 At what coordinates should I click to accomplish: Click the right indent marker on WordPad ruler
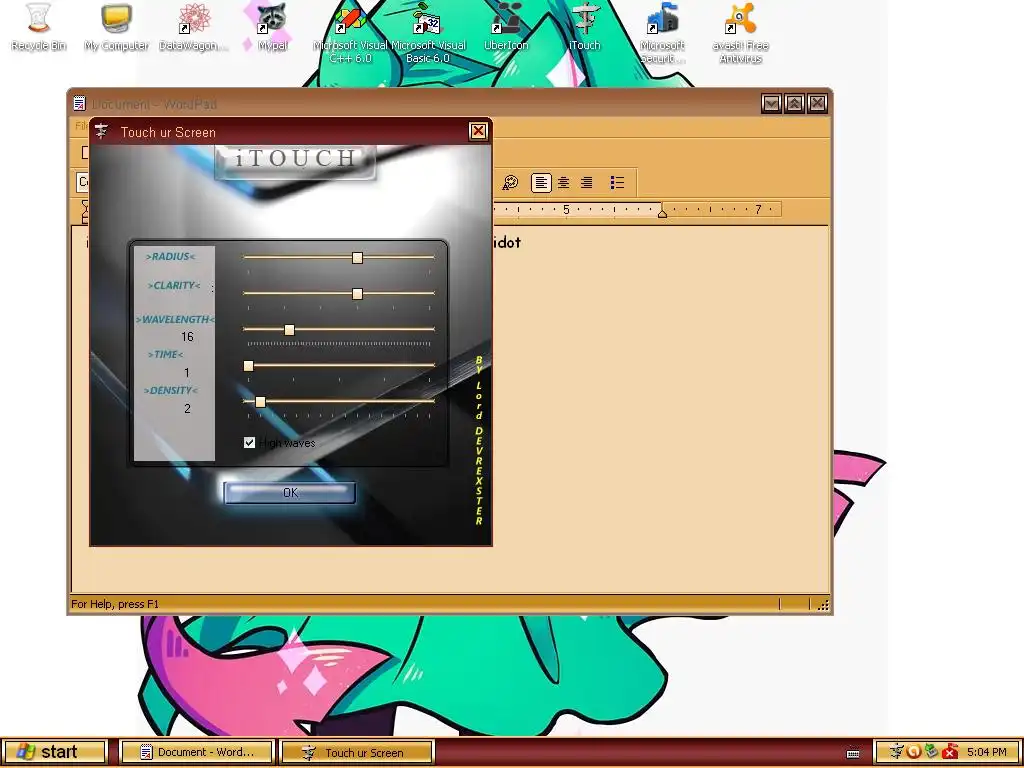(x=662, y=212)
